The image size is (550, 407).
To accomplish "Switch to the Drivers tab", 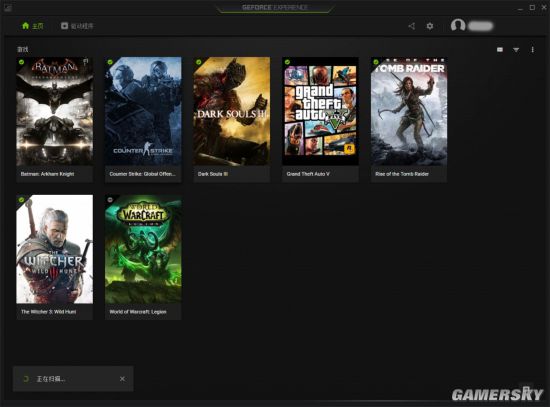I will [77, 26].
